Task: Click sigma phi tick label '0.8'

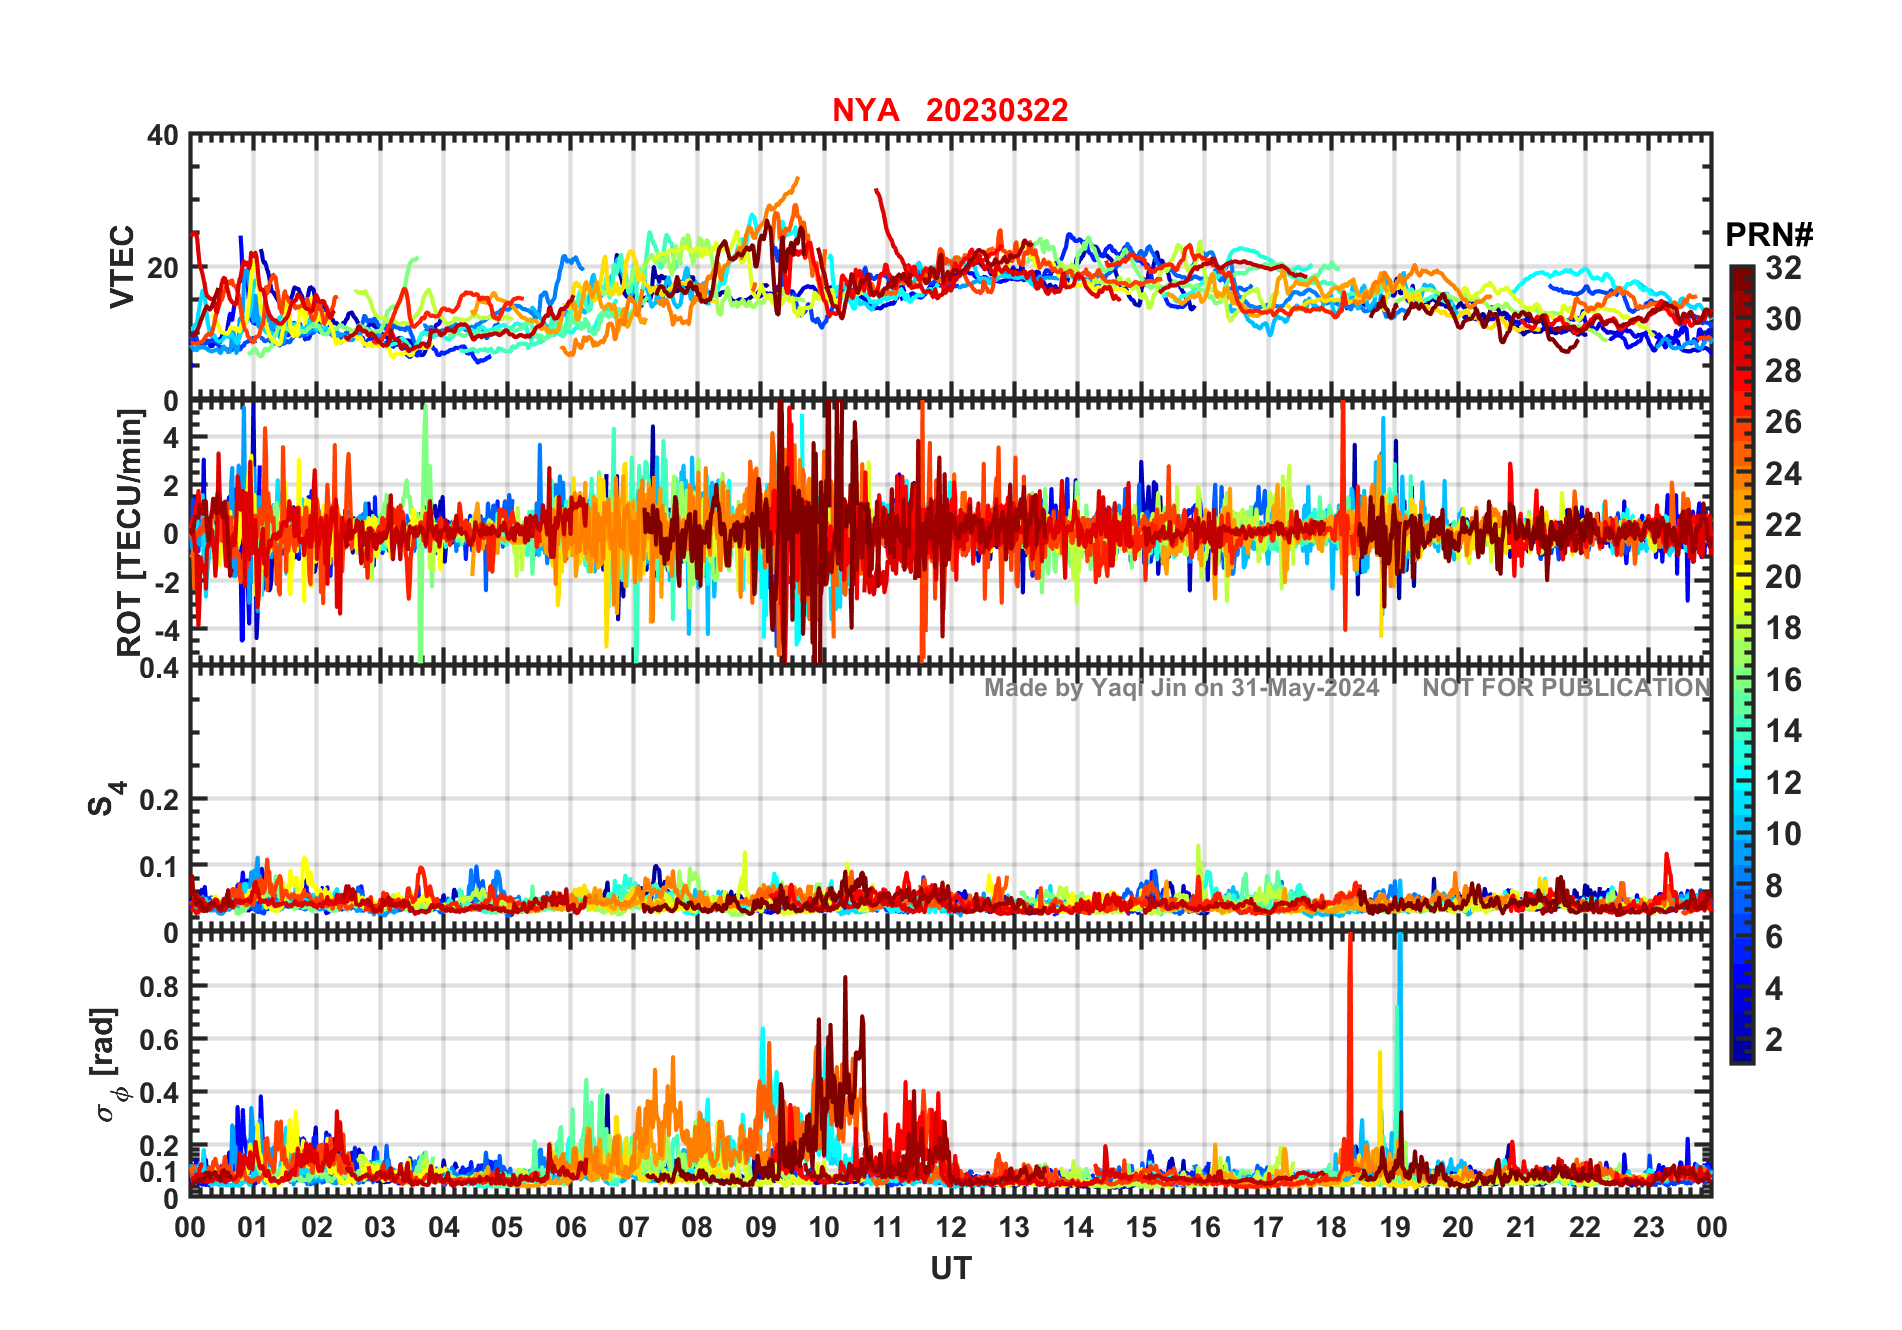Action: click(159, 987)
